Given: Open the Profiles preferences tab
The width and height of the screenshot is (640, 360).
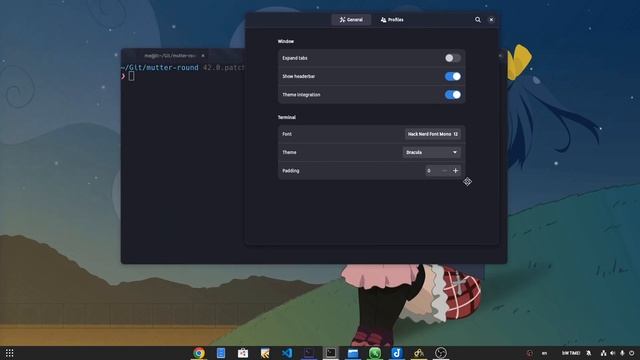Looking at the screenshot, I should tap(392, 20).
